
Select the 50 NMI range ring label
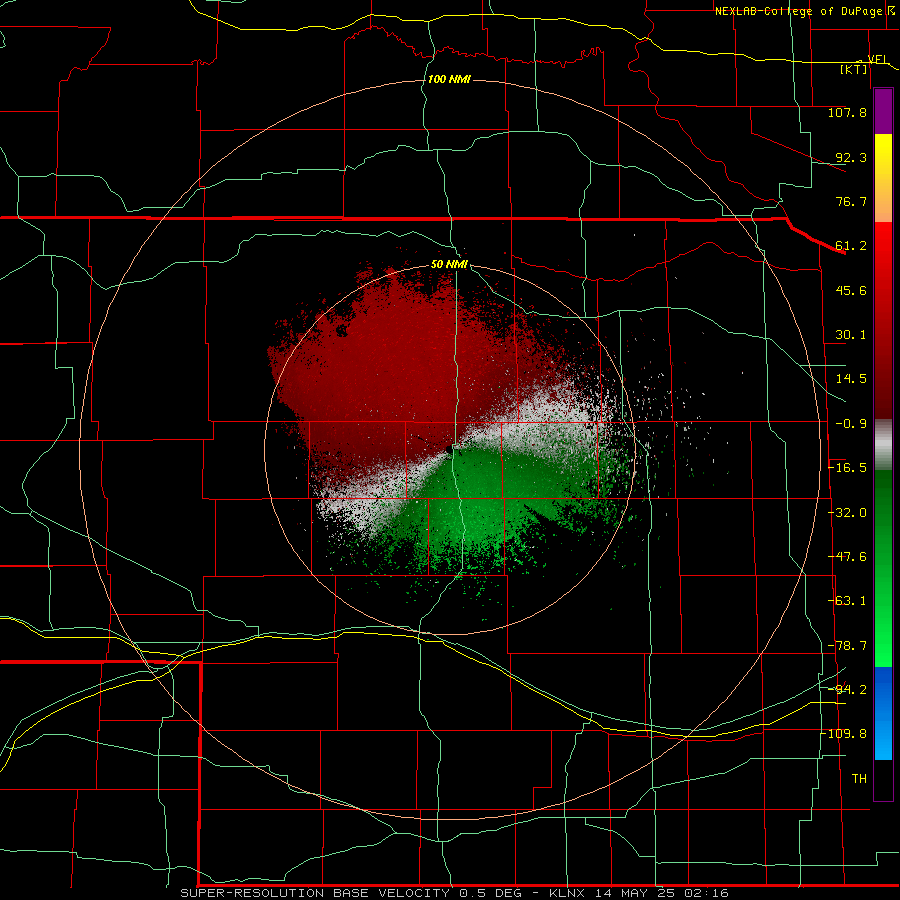pyautogui.click(x=449, y=265)
